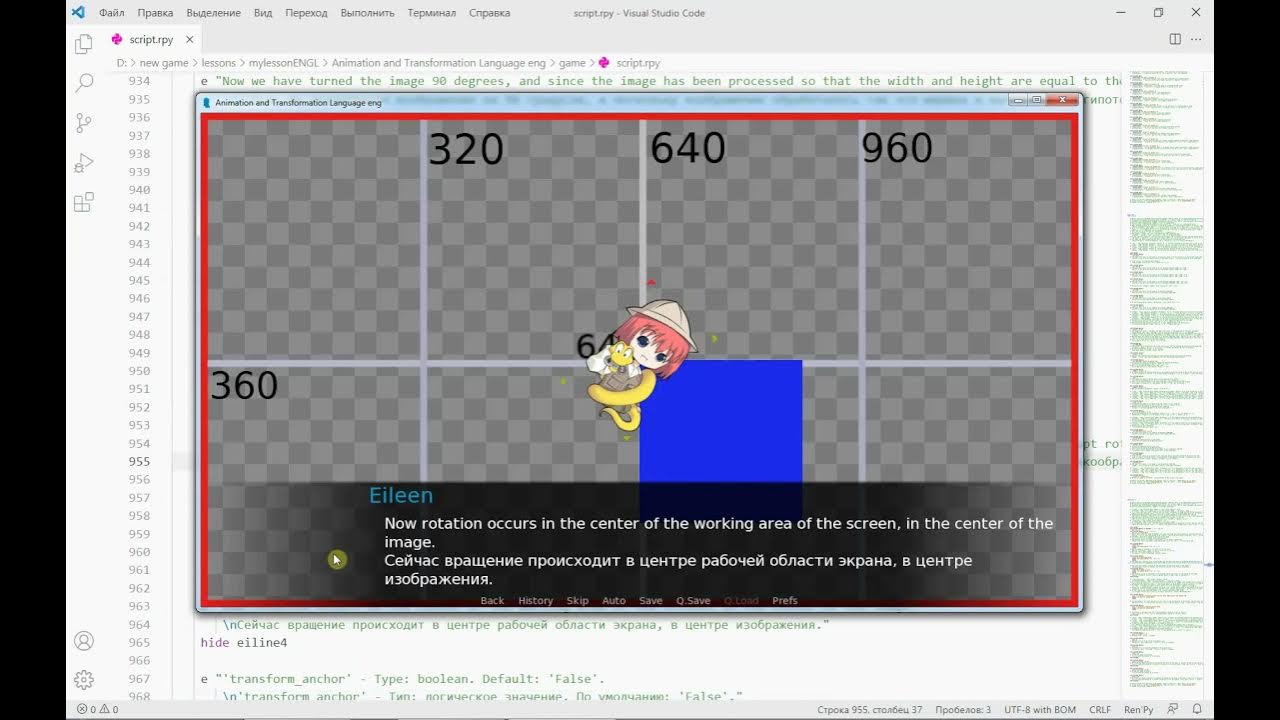
Task: Click line number 955 in the gutter
Action: (x=138, y=462)
